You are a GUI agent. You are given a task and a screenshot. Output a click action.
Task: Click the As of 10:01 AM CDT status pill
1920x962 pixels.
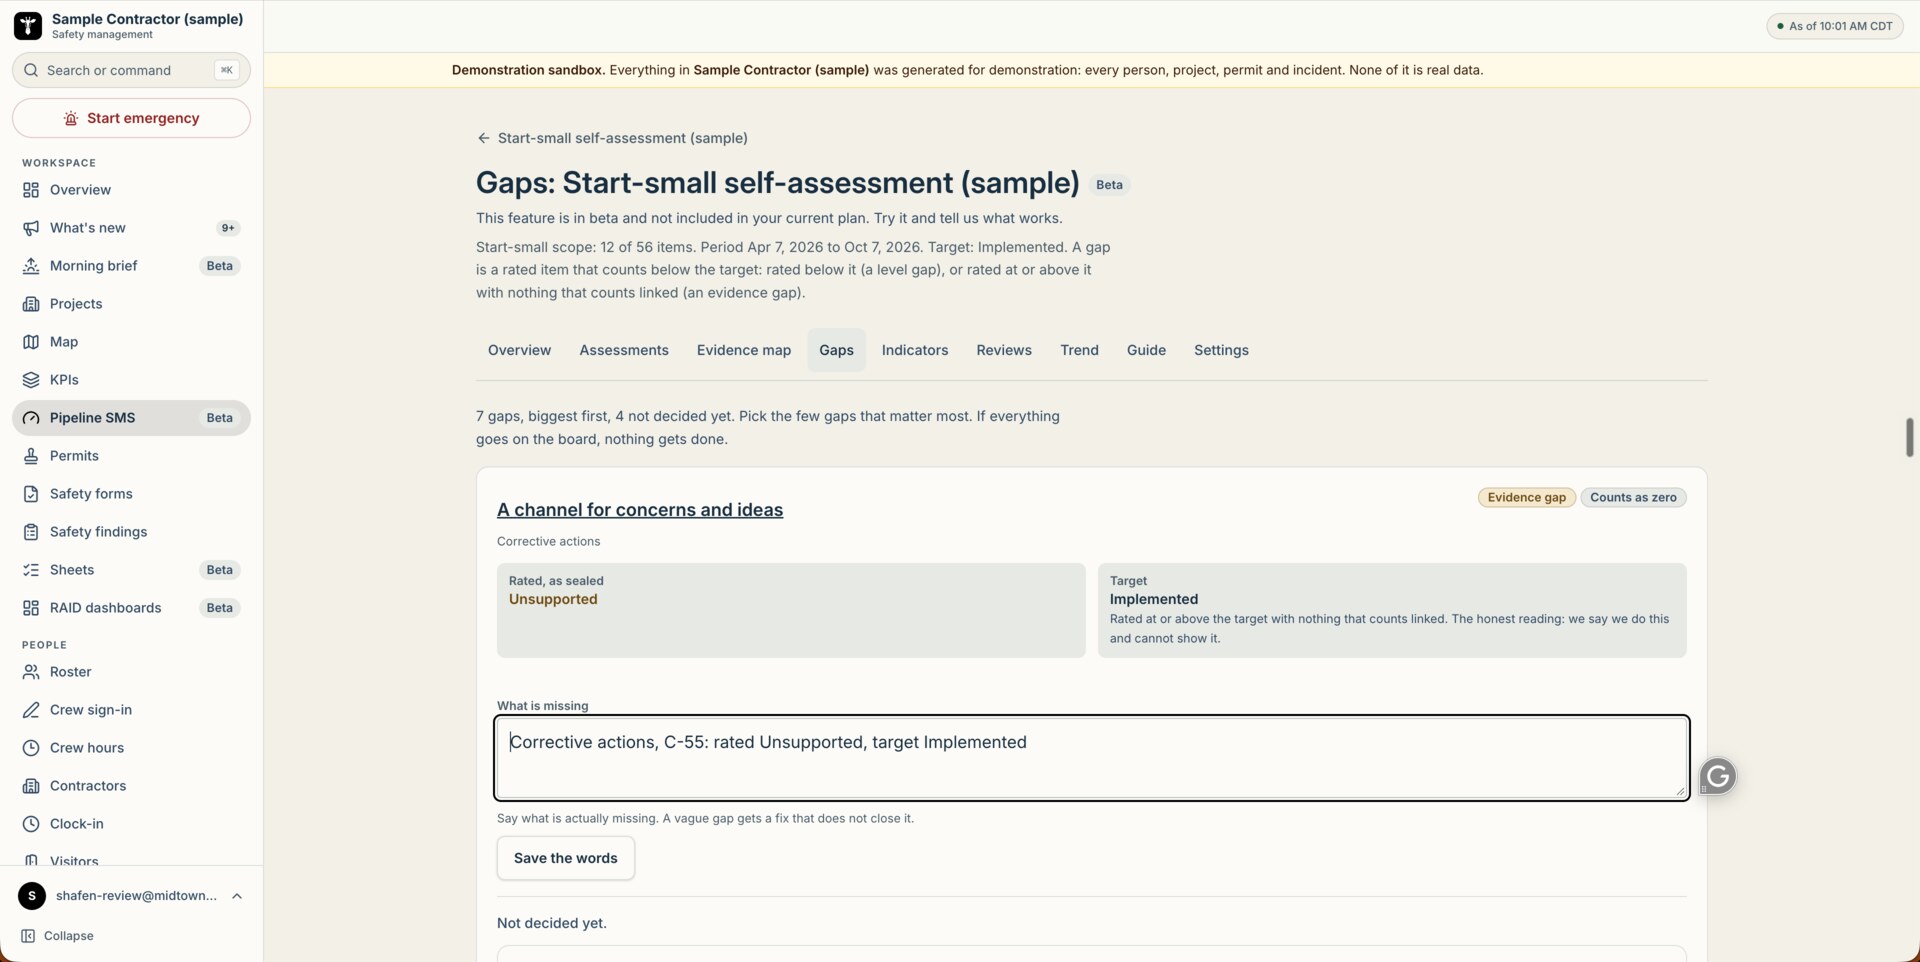click(1835, 26)
